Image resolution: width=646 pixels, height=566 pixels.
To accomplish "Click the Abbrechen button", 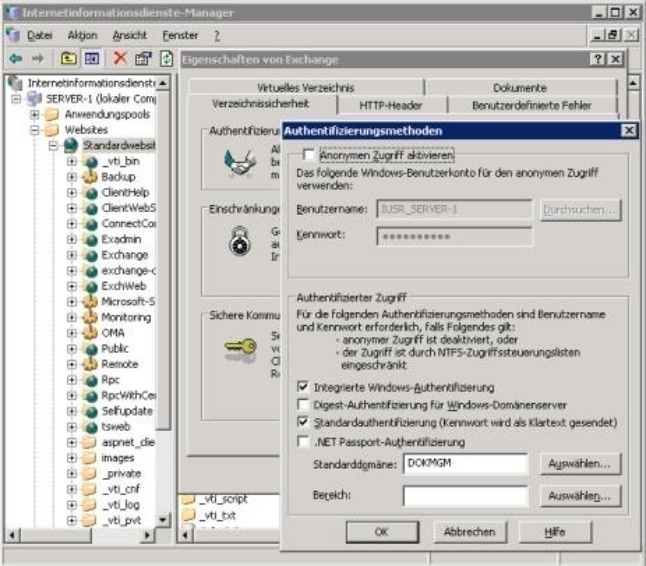I will (469, 532).
